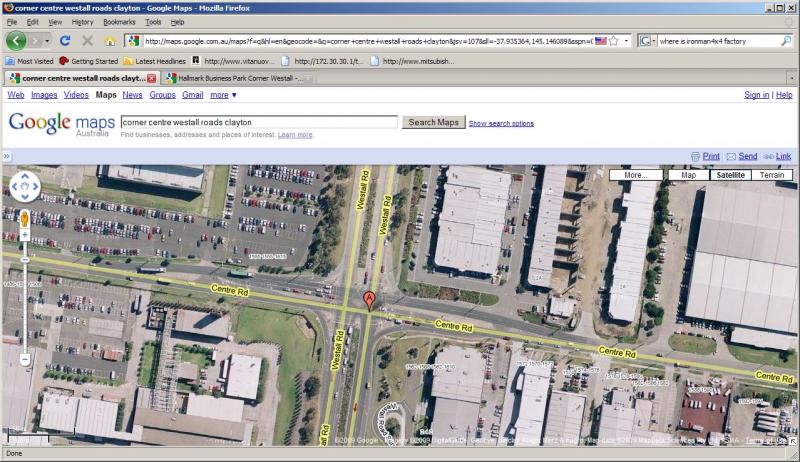Open the mitsubish bookmark
Viewport: 800px width, 462px height.
[412, 61]
